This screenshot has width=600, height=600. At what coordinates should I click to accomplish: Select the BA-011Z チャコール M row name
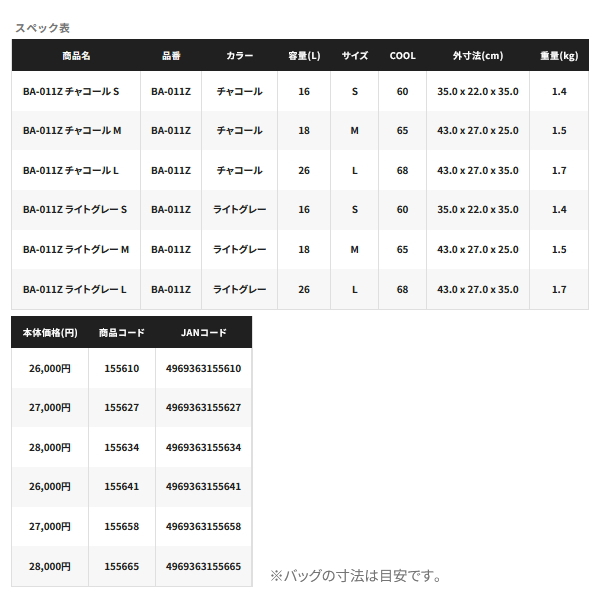(72, 131)
